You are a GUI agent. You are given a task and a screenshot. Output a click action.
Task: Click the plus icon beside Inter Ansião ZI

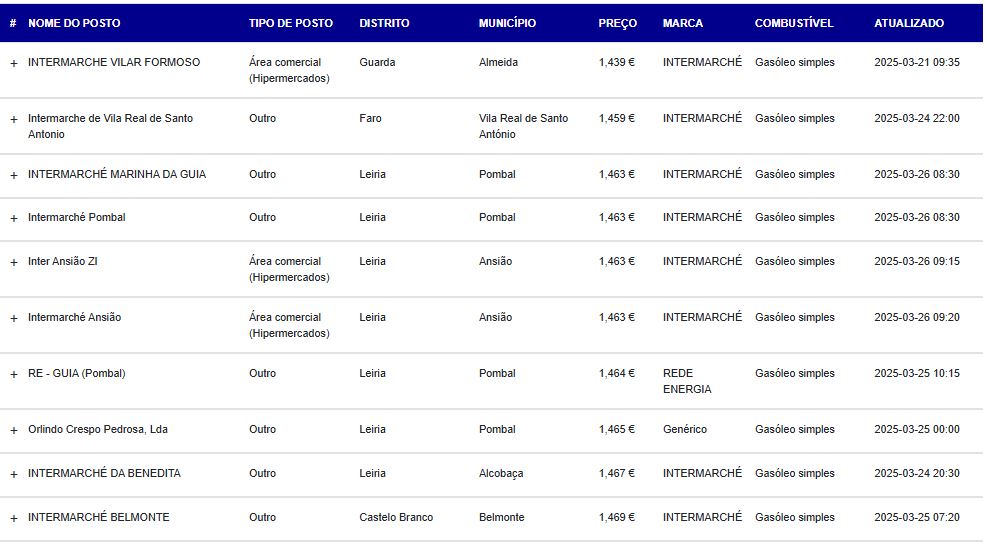click(14, 262)
